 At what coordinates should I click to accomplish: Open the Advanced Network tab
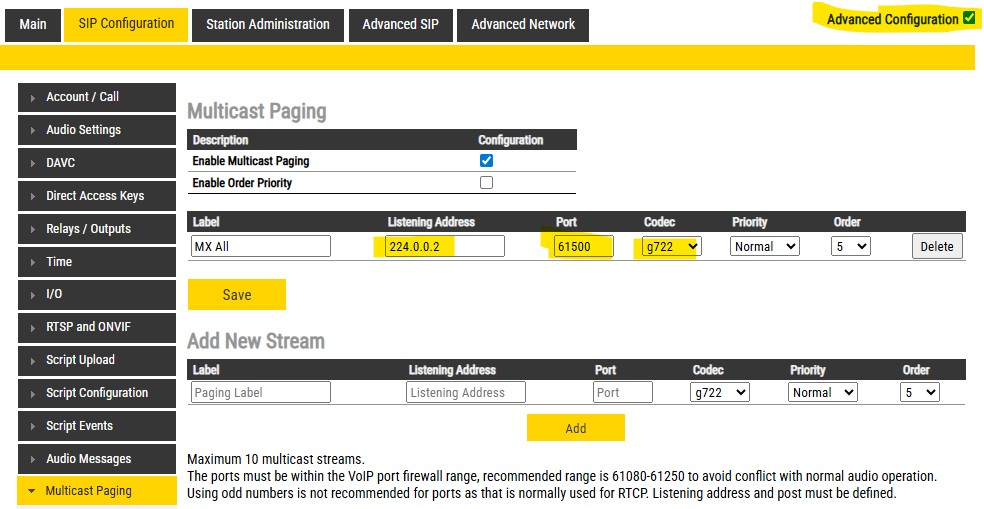click(523, 25)
